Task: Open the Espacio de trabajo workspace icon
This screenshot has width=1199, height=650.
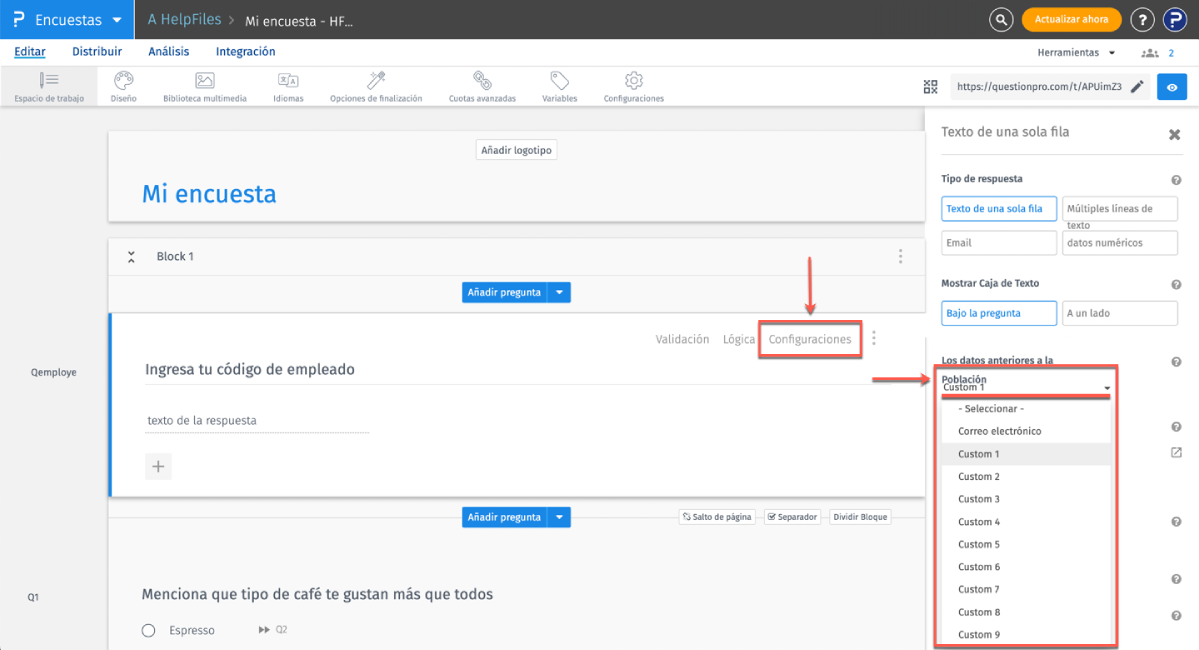Action: 49,86
